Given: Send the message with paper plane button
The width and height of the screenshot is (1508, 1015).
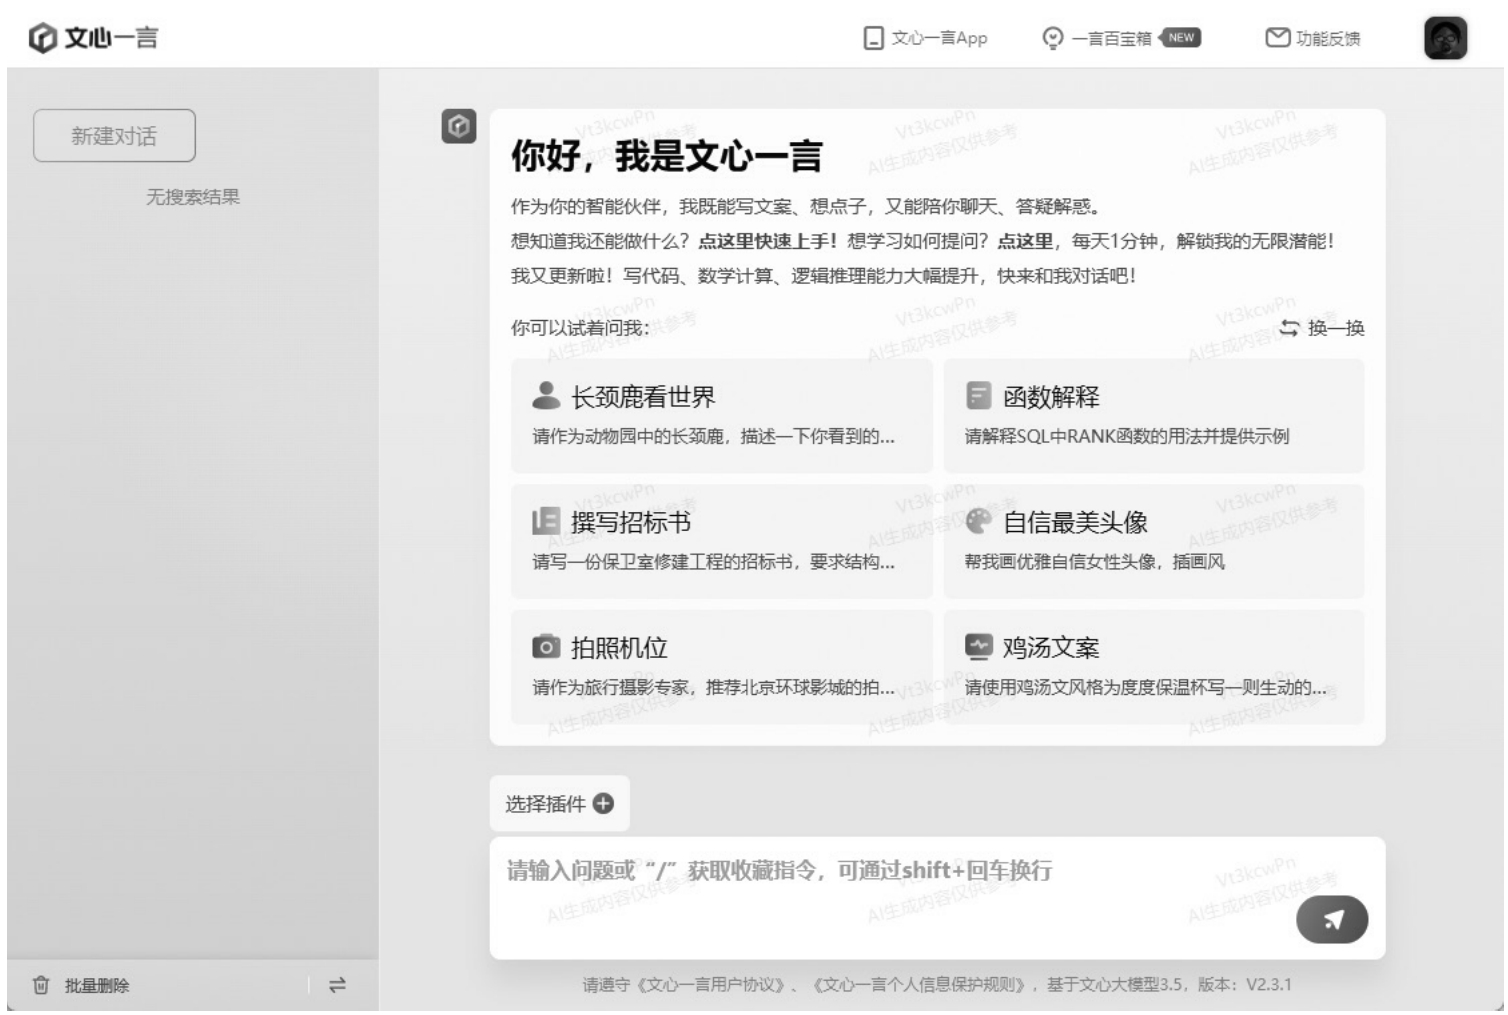Looking at the screenshot, I should click(1332, 920).
